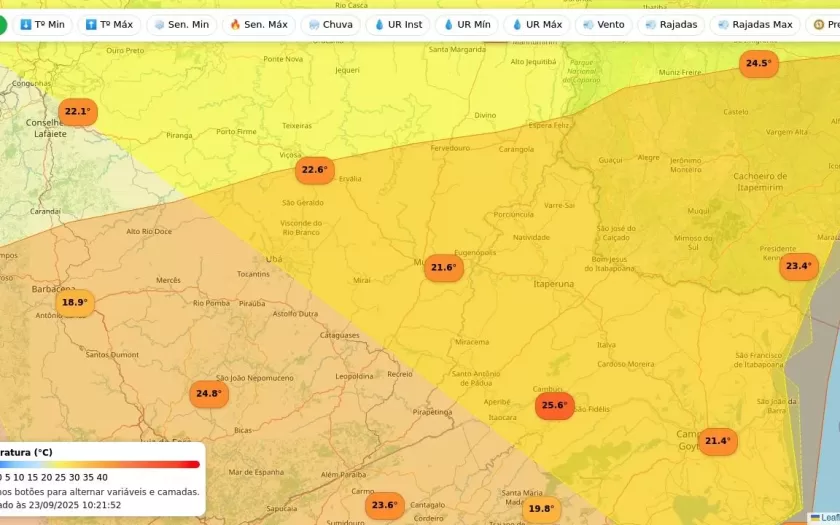Screen dimensions: 840x525
Task: Click the 22.1° station marker near Conselheiro Lafaiete
Action: pos(78,112)
